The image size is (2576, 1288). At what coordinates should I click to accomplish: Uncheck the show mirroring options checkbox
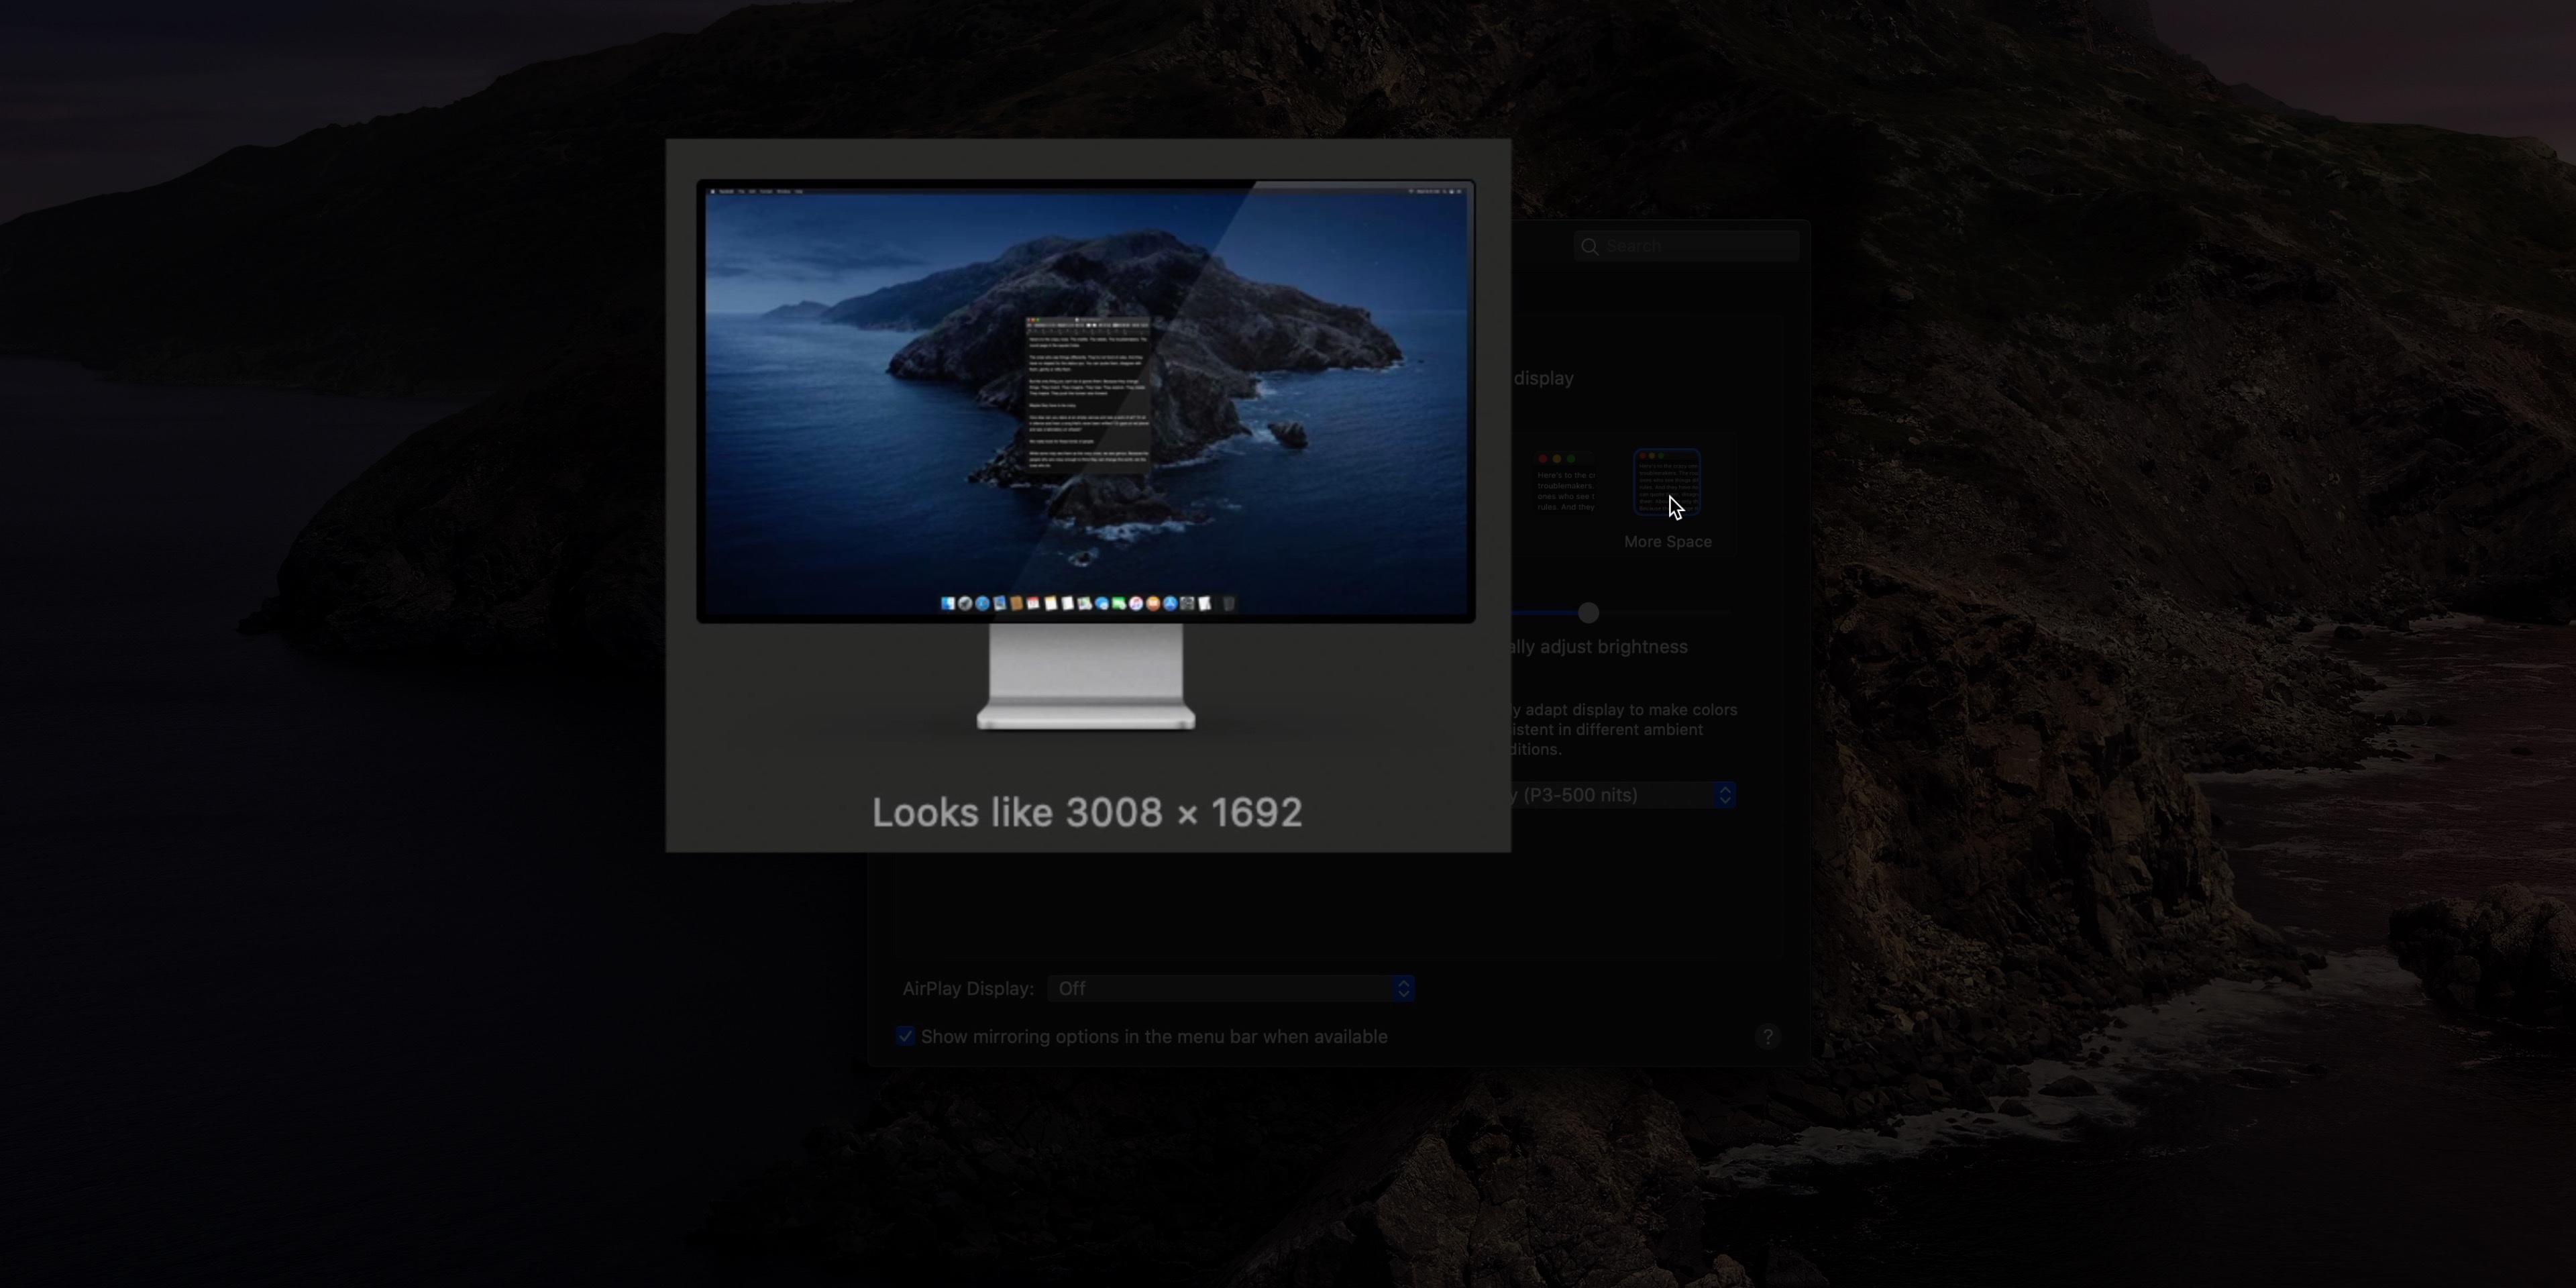pyautogui.click(x=905, y=1036)
